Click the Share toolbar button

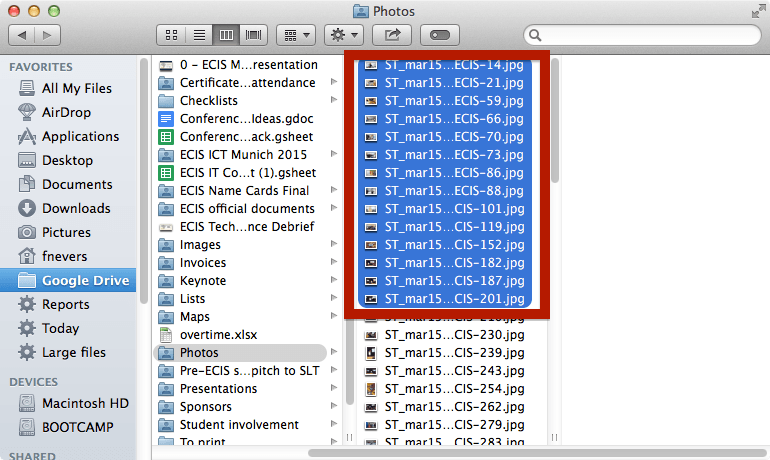392,35
